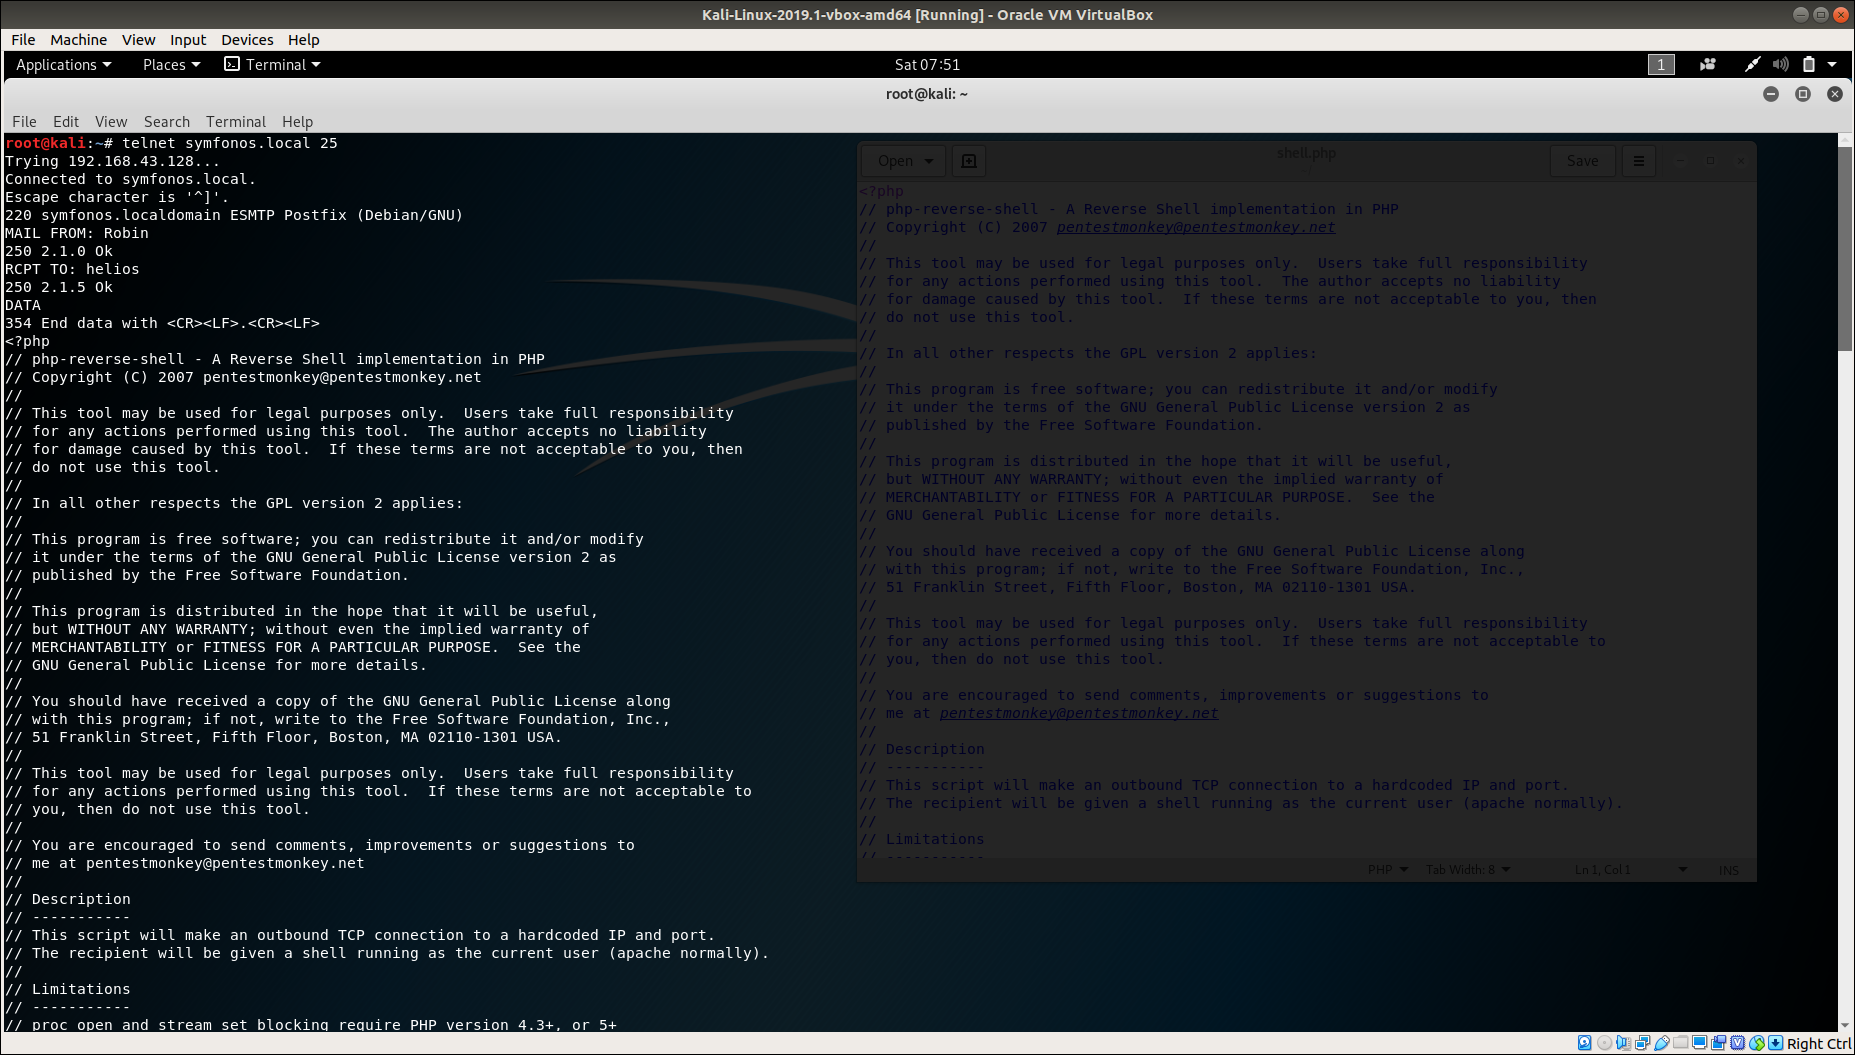Open the PHP language selector in gedit

click(1388, 870)
